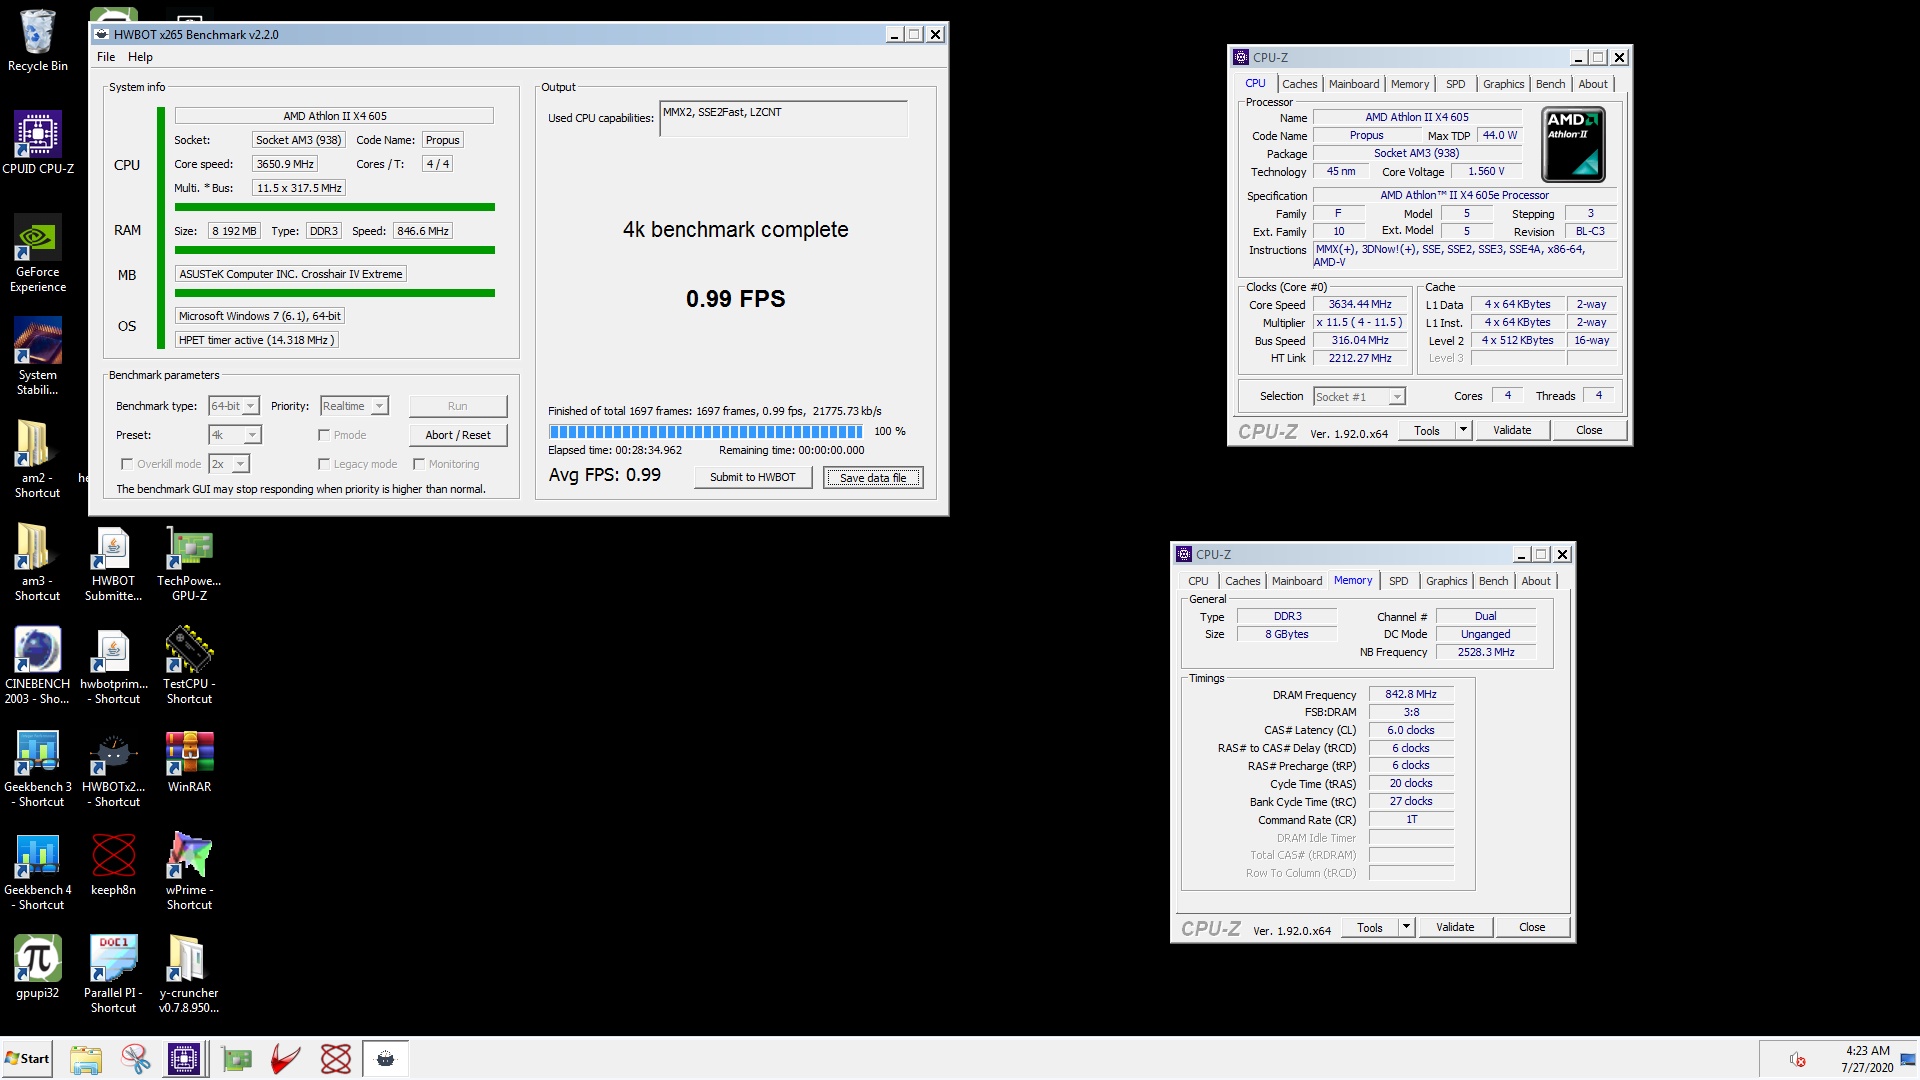This screenshot has width=1920, height=1080.
Task: Click Close in bottom CPU-Z window
Action: point(1532,927)
